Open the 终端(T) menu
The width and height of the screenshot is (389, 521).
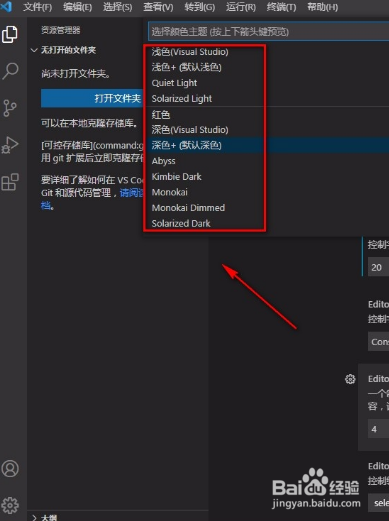(x=281, y=7)
